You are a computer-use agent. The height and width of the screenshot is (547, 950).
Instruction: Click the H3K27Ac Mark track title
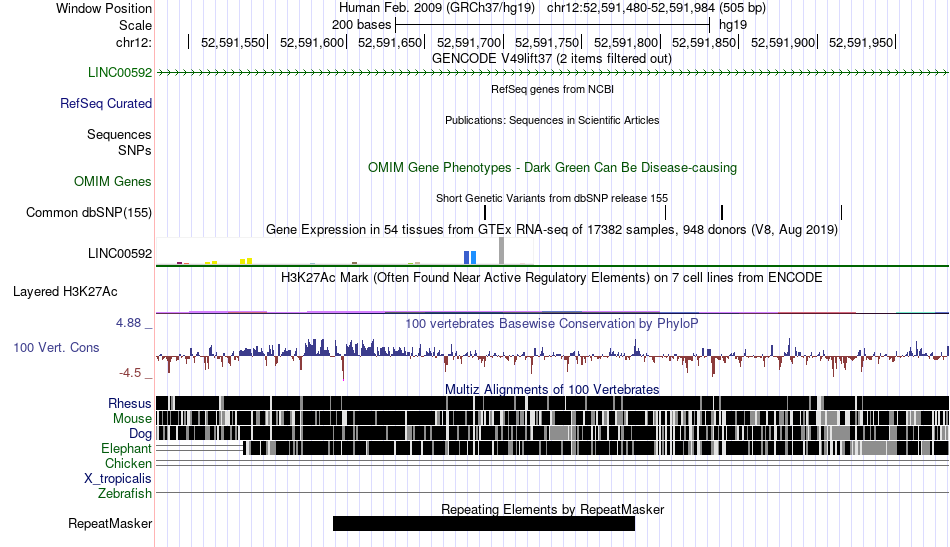[x=552, y=278]
